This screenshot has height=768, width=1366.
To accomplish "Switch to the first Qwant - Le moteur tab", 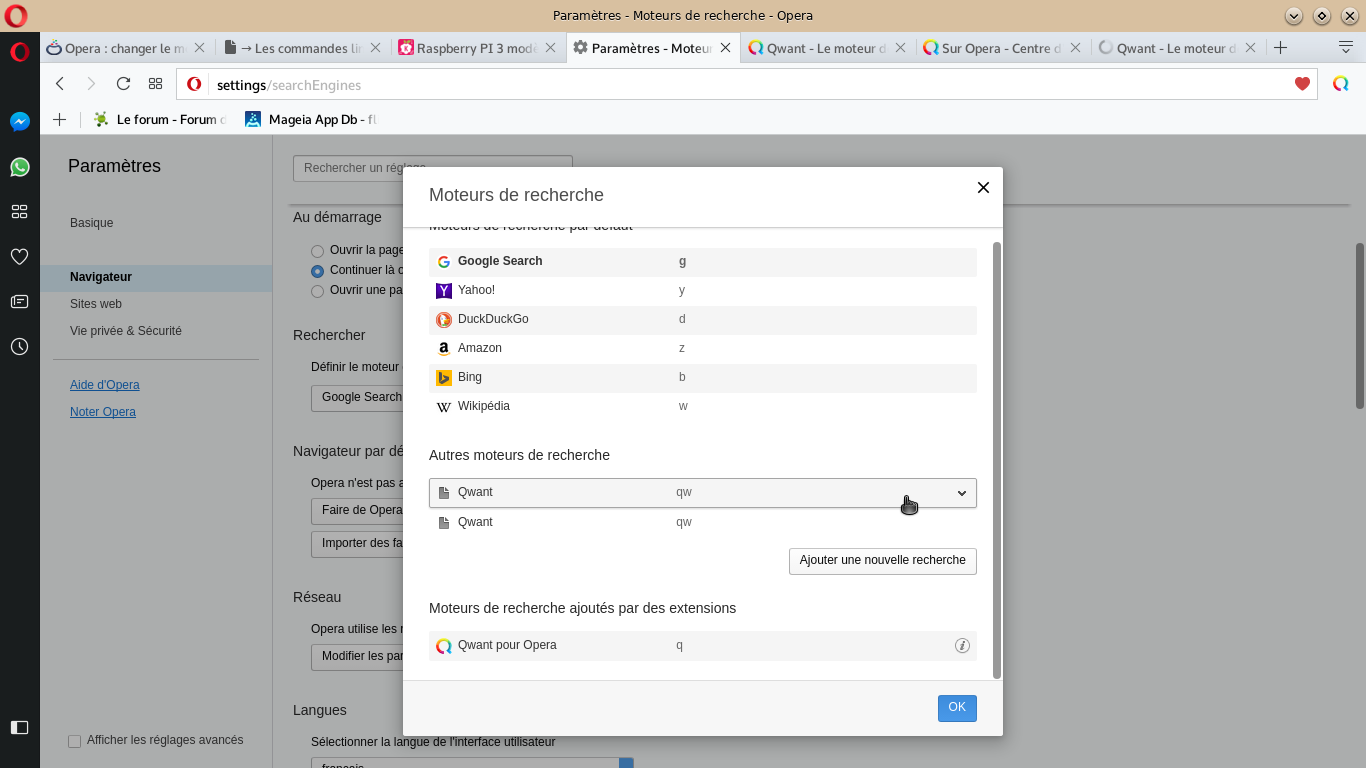I will click(x=827, y=47).
